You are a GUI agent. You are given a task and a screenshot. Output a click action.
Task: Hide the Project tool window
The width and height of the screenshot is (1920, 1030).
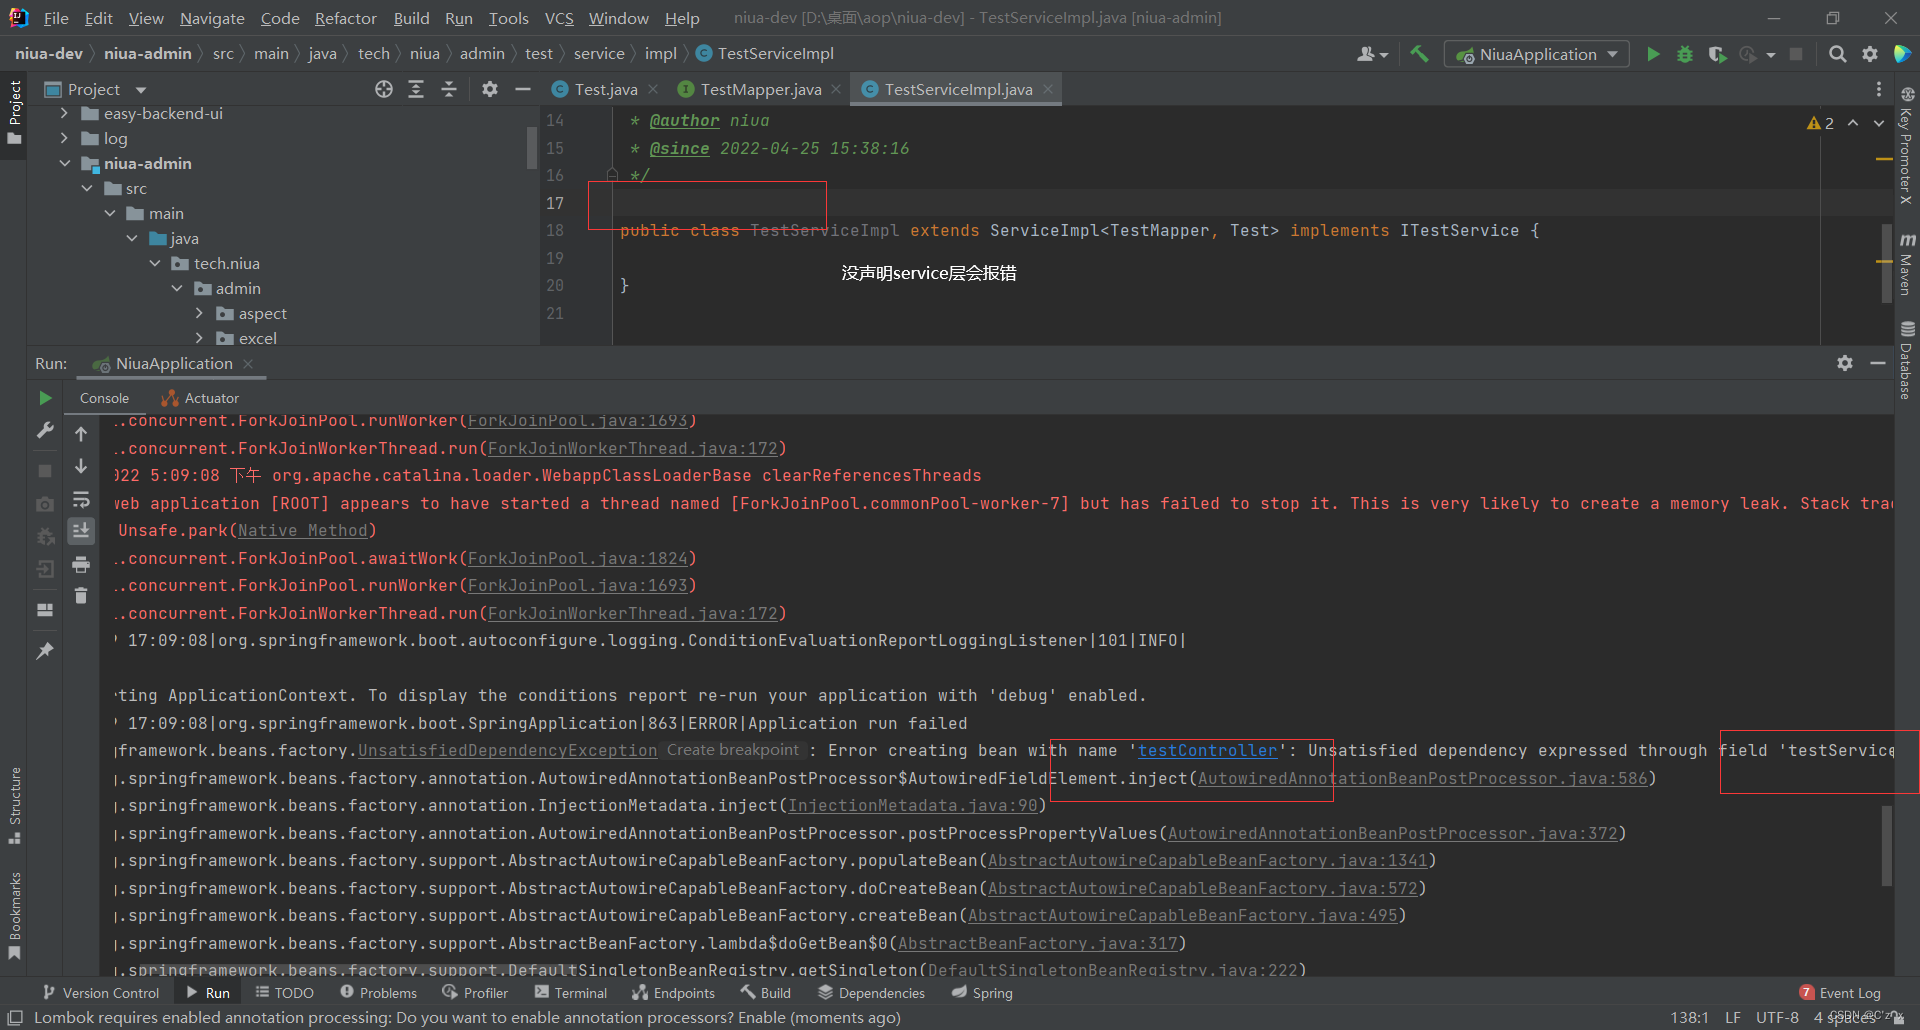(522, 90)
